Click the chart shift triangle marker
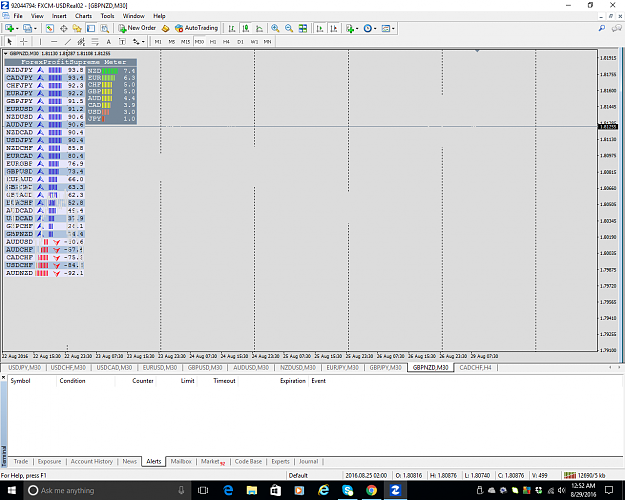The height and width of the screenshot is (500, 625). tap(477, 51)
